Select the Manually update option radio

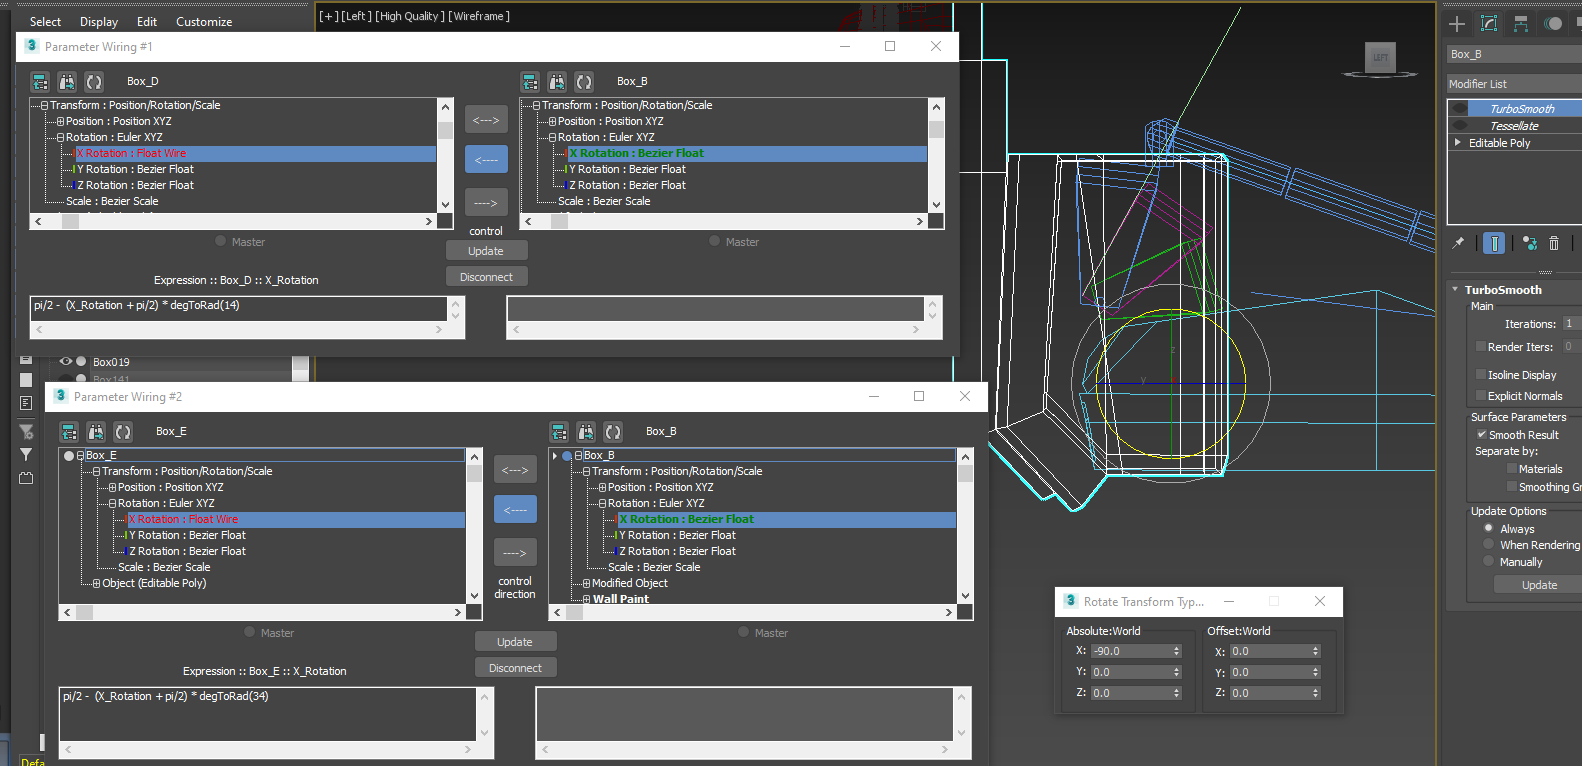[x=1488, y=562]
